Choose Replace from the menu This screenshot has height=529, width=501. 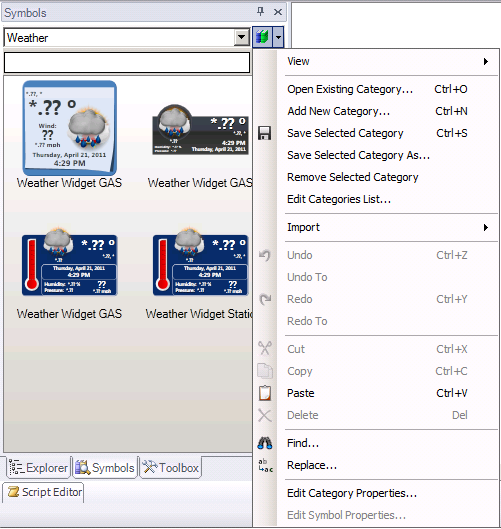pyautogui.click(x=375, y=465)
